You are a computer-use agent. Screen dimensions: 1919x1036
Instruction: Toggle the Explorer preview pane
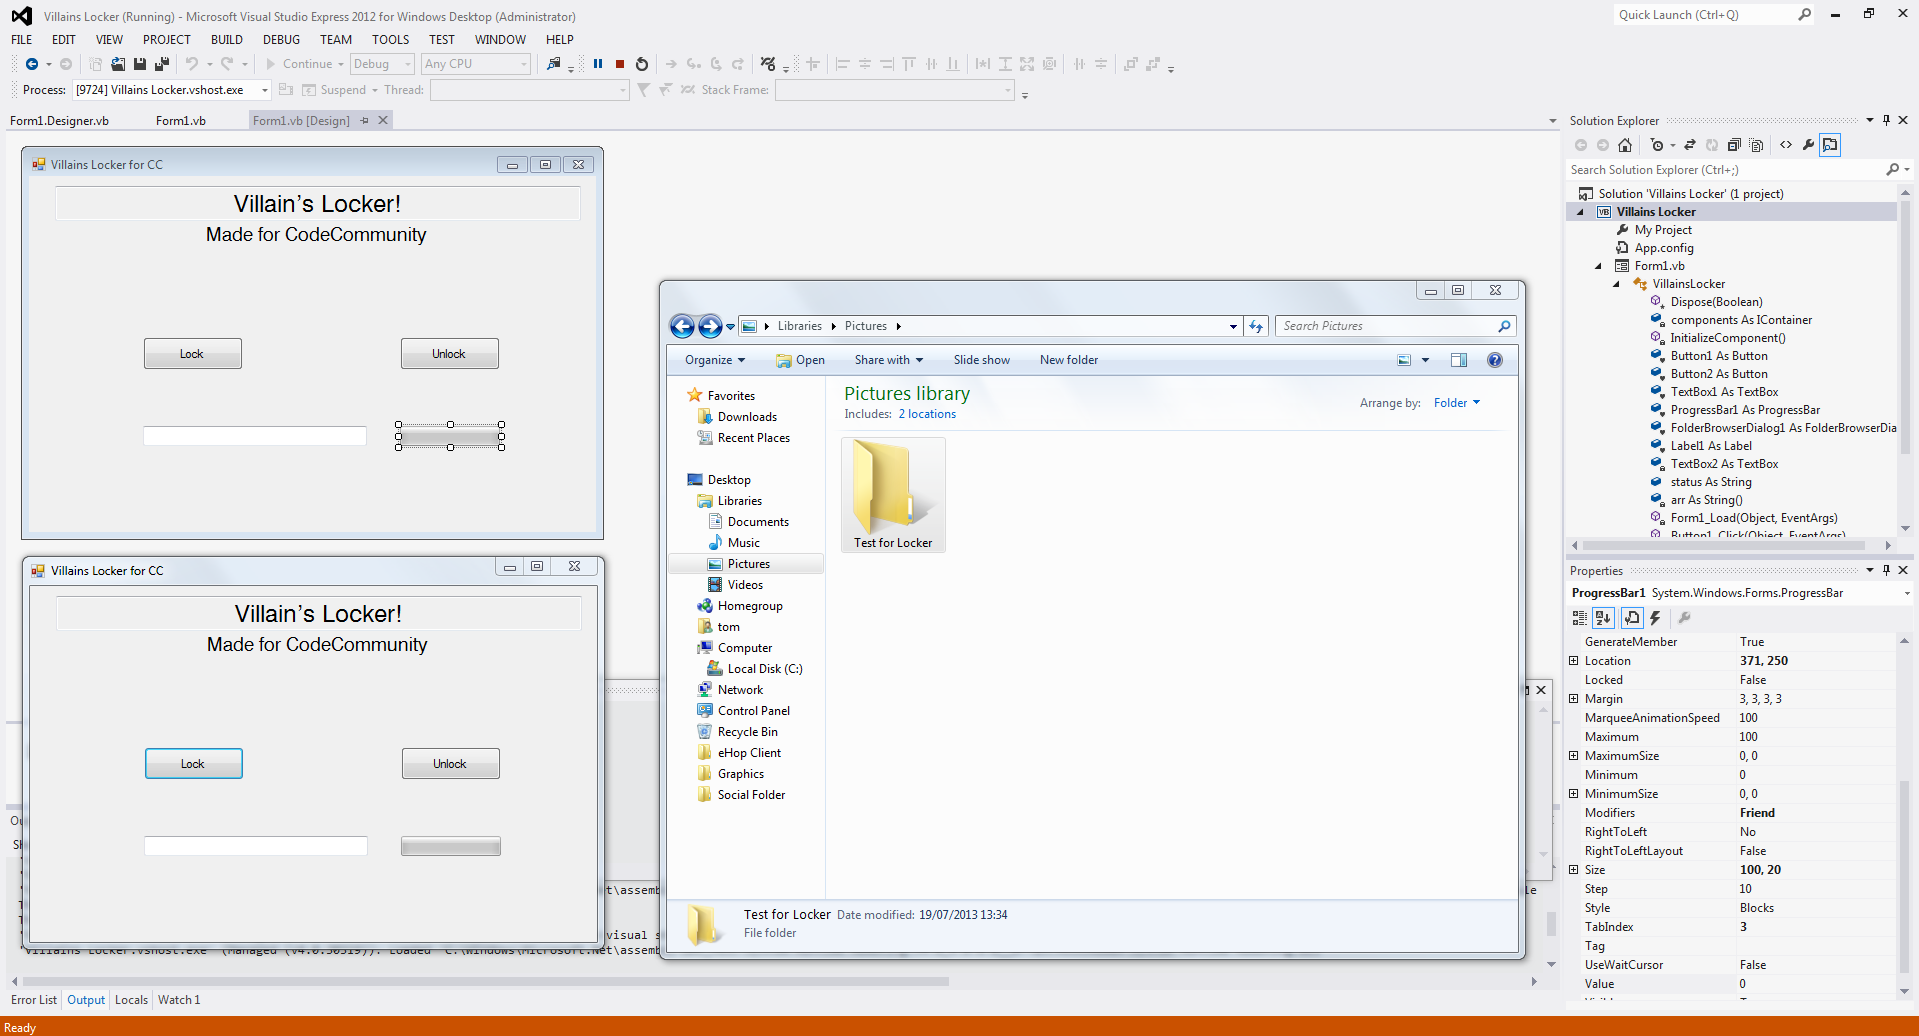tap(1459, 360)
